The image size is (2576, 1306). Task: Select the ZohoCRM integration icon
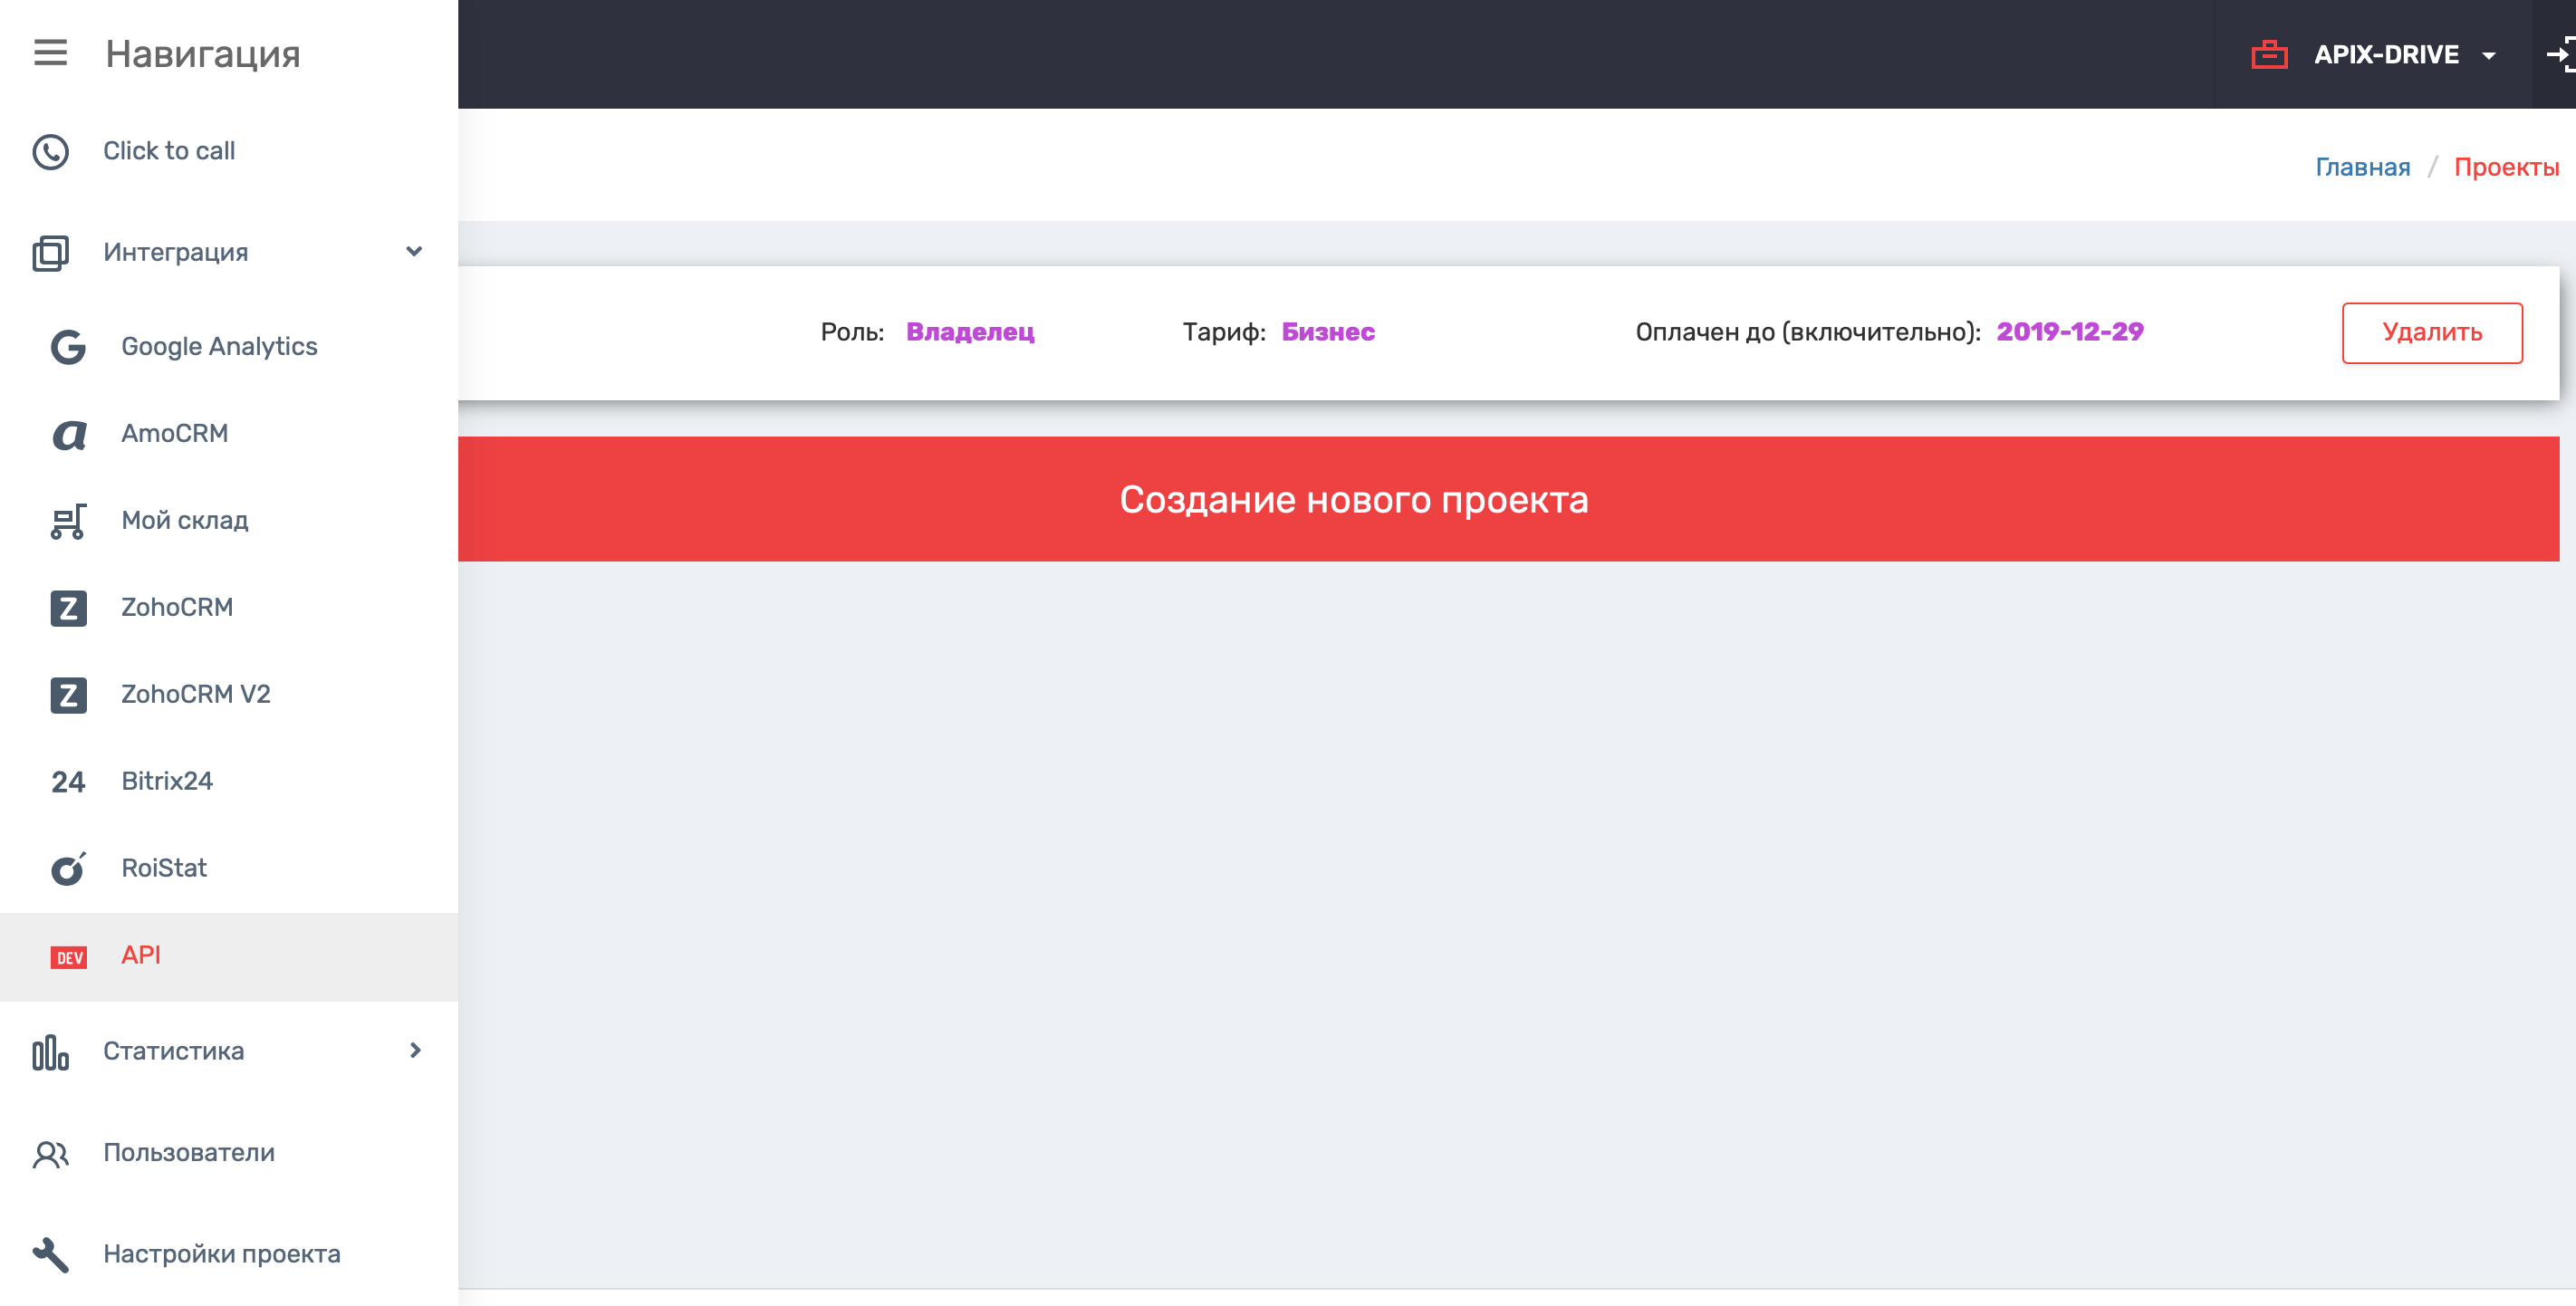pyautogui.click(x=67, y=607)
